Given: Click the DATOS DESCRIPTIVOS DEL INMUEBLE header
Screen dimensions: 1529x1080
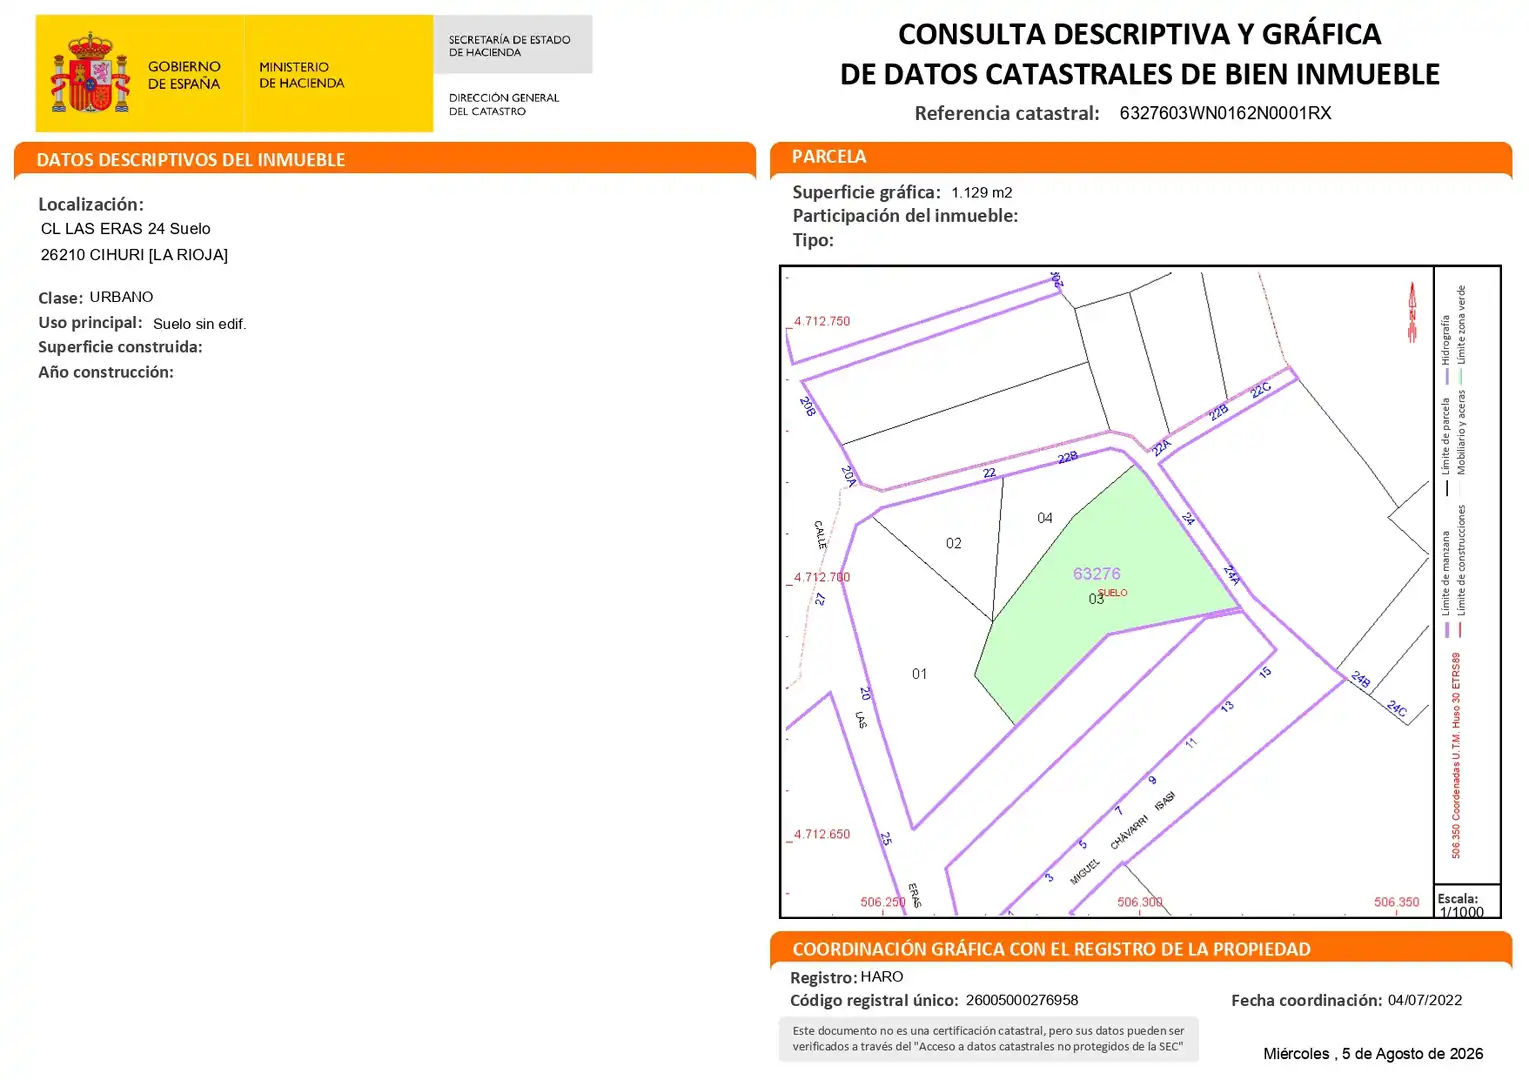Looking at the screenshot, I should (x=191, y=160).
